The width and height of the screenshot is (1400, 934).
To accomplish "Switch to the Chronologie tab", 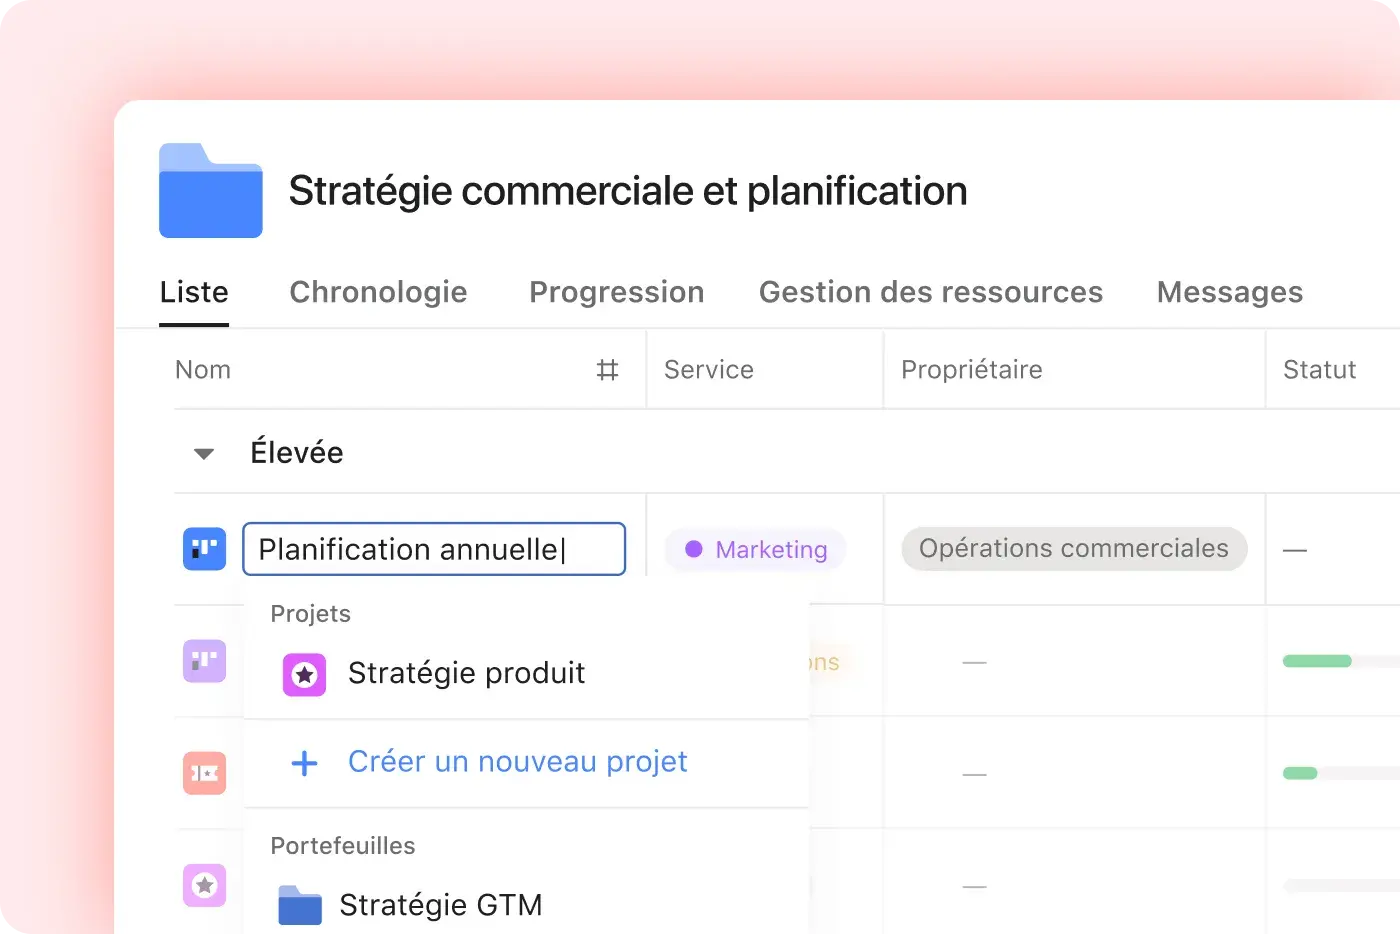I will [378, 292].
